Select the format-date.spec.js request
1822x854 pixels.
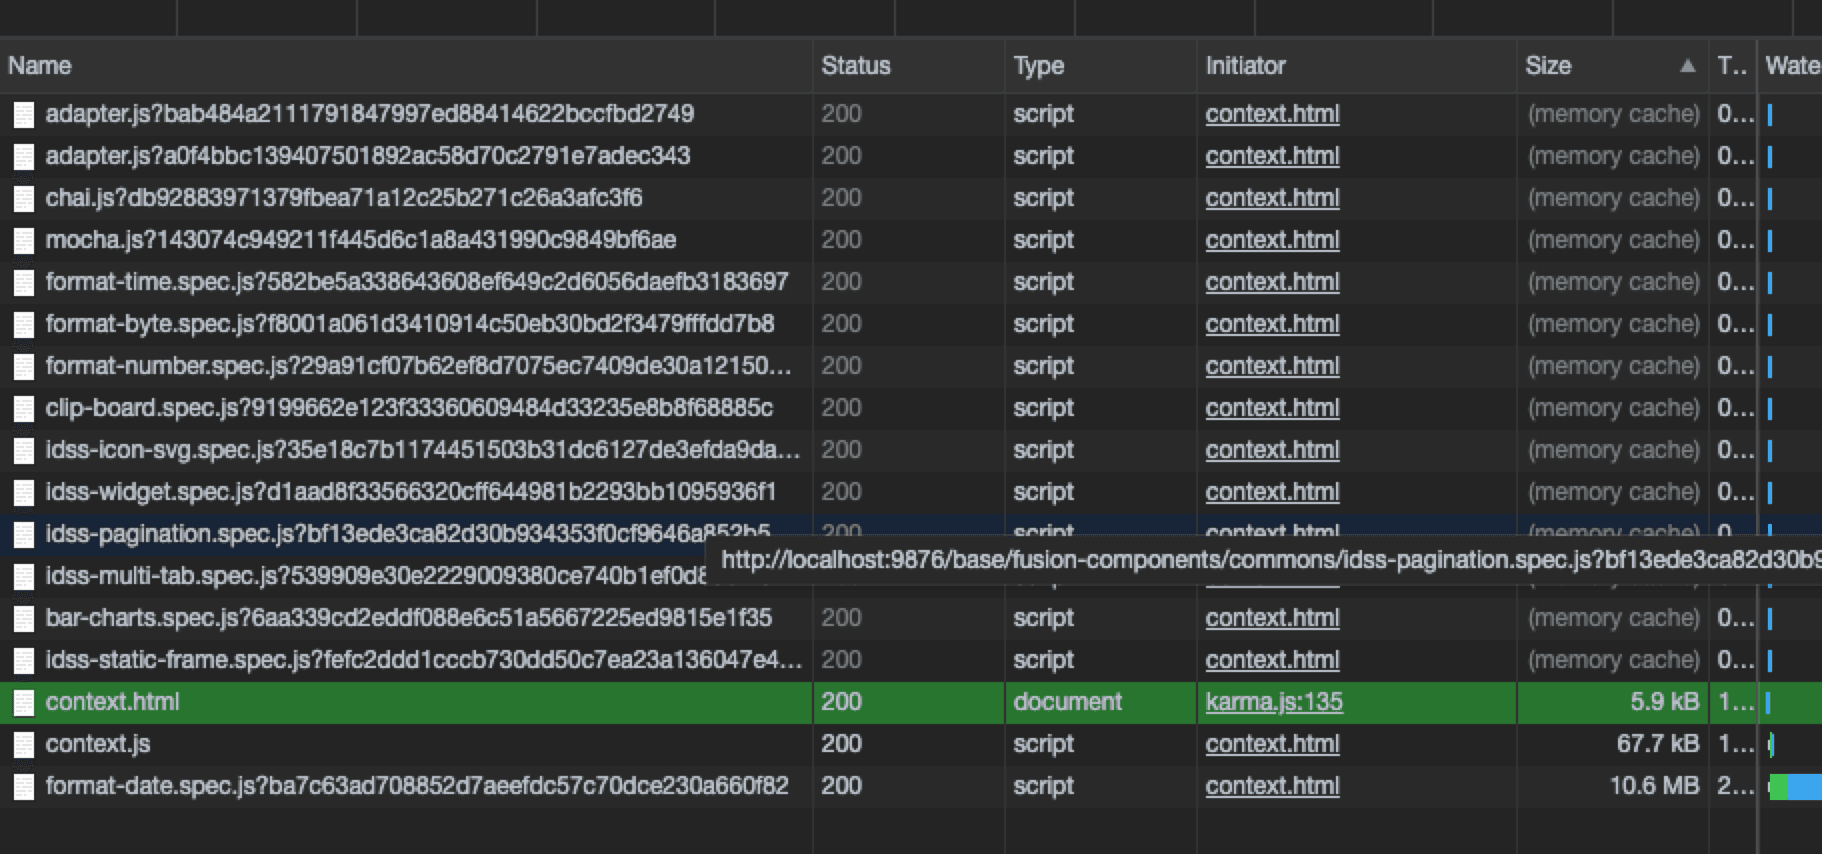click(416, 786)
